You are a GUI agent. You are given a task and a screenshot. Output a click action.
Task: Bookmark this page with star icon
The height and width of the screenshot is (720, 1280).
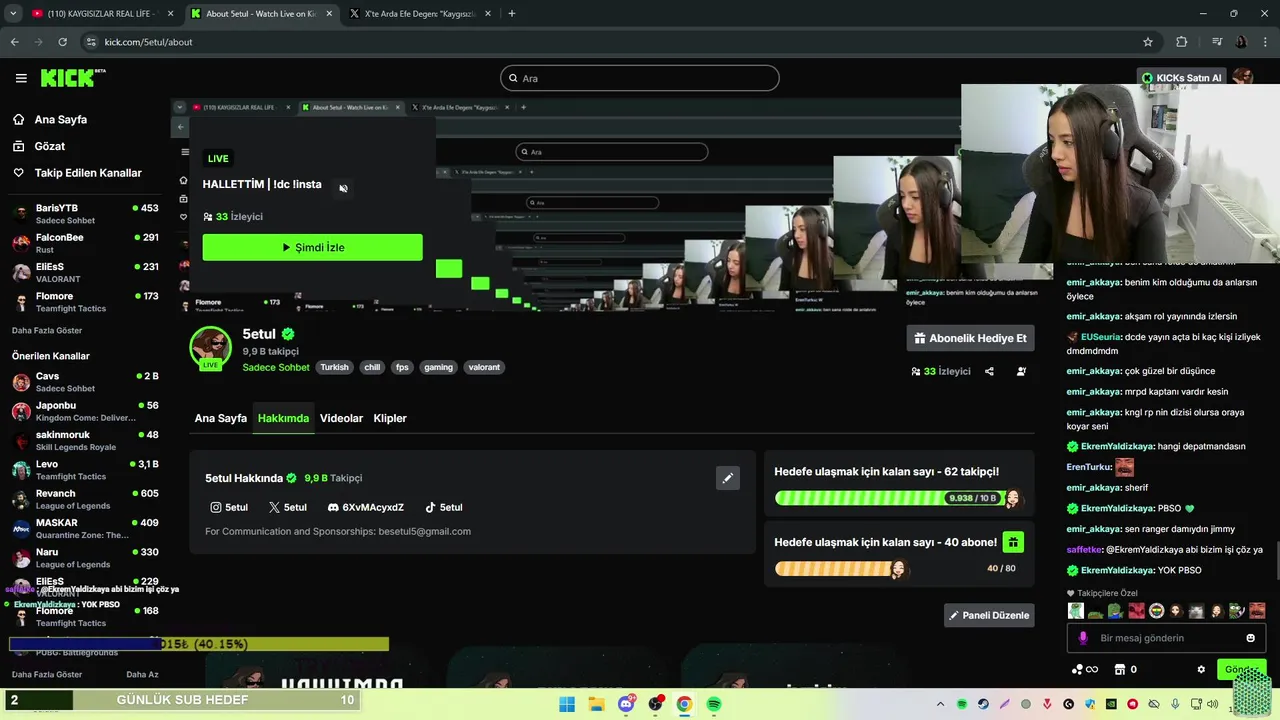[1148, 42]
